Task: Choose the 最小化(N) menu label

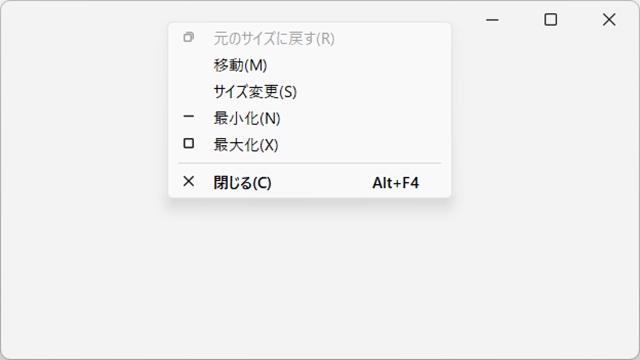Action: 247,119
